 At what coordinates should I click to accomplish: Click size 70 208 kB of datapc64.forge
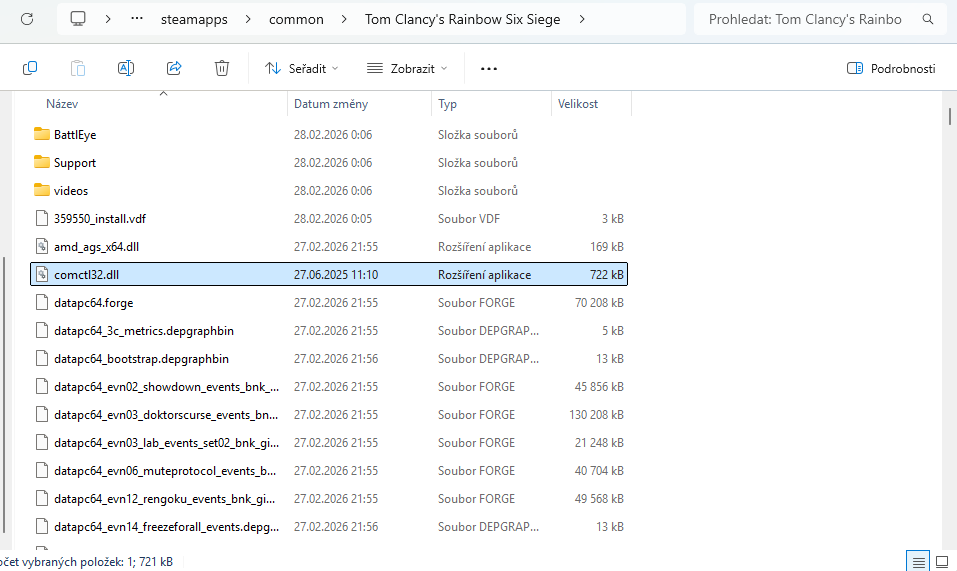(599, 303)
